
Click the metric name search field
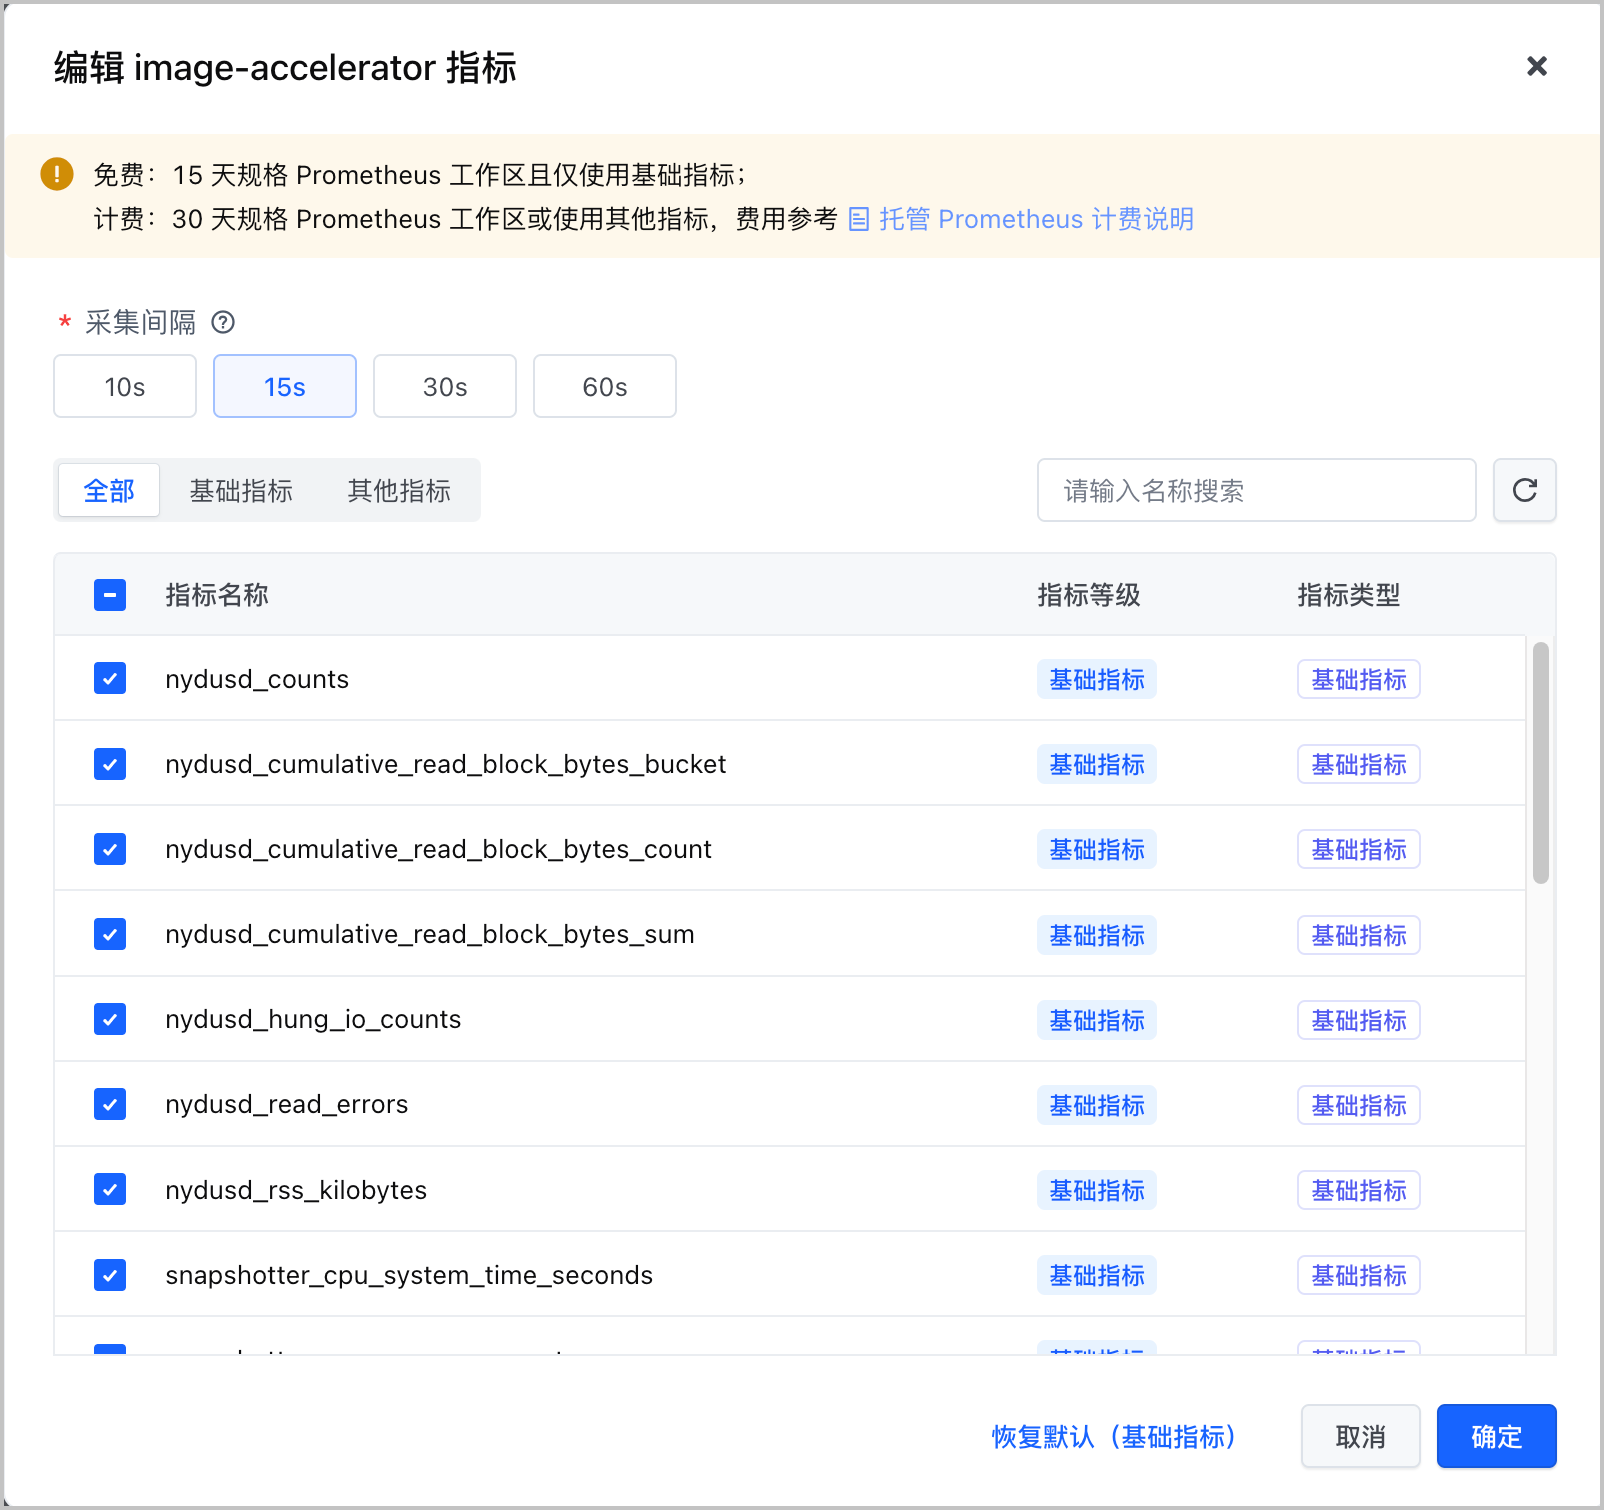pyautogui.click(x=1256, y=490)
